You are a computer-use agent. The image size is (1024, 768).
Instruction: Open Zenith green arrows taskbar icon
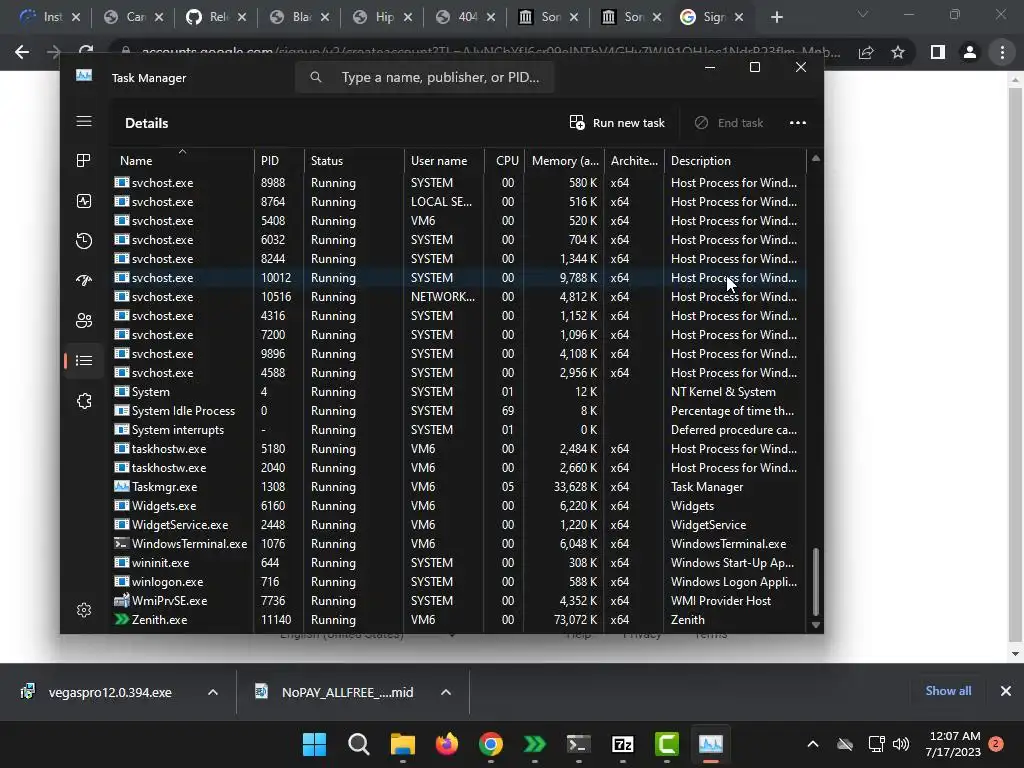point(535,744)
